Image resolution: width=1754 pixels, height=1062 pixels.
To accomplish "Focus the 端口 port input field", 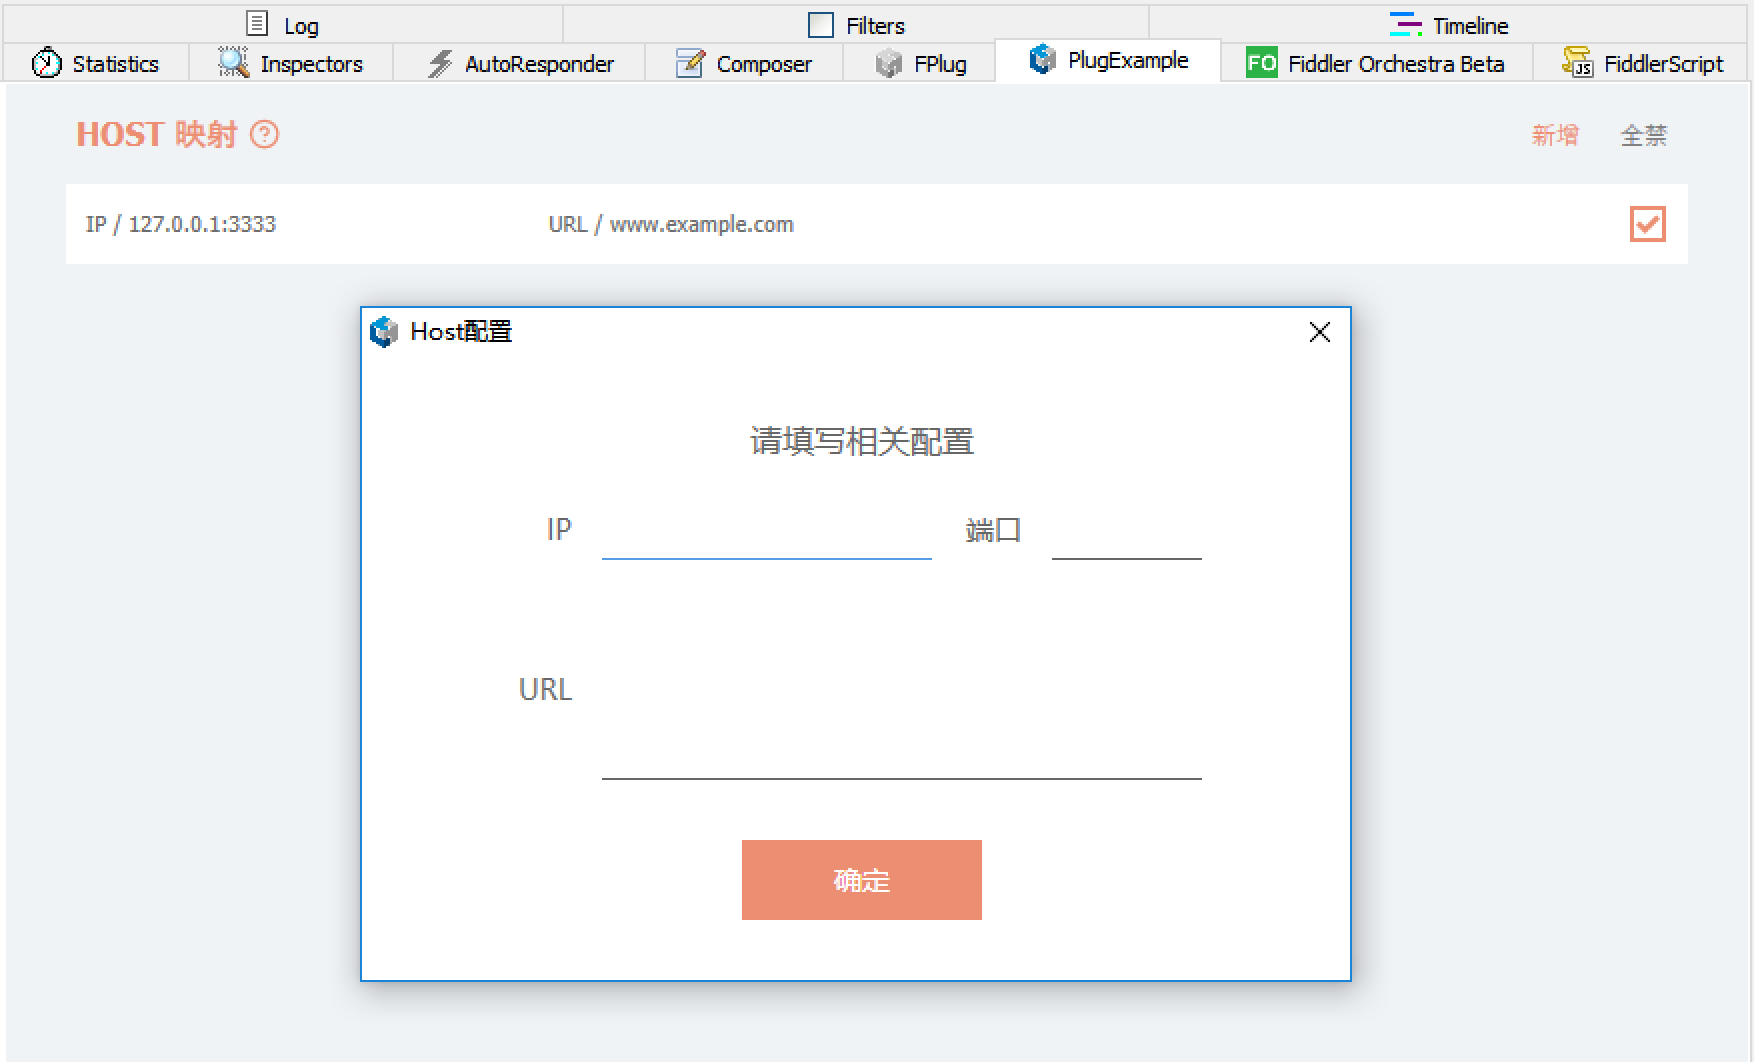I will click(1127, 532).
